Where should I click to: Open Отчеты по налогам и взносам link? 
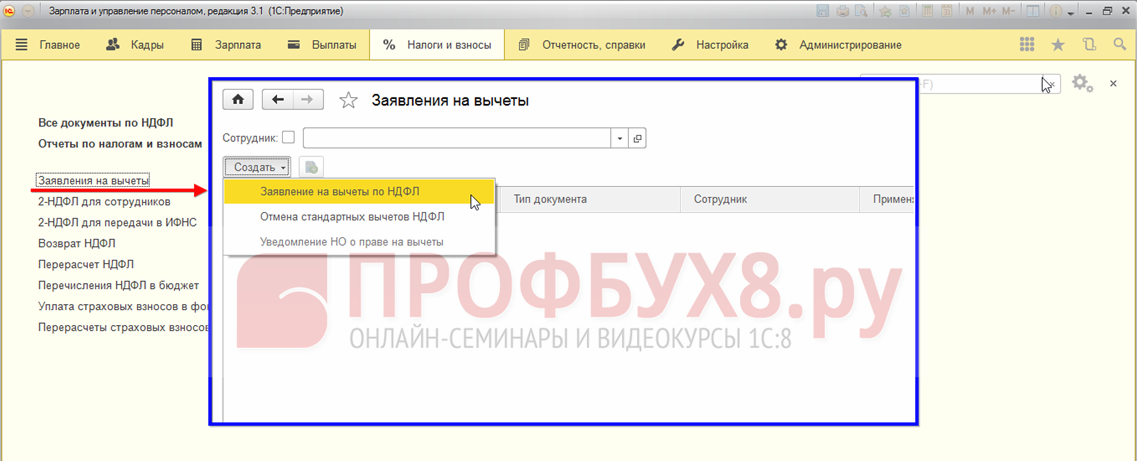point(120,144)
